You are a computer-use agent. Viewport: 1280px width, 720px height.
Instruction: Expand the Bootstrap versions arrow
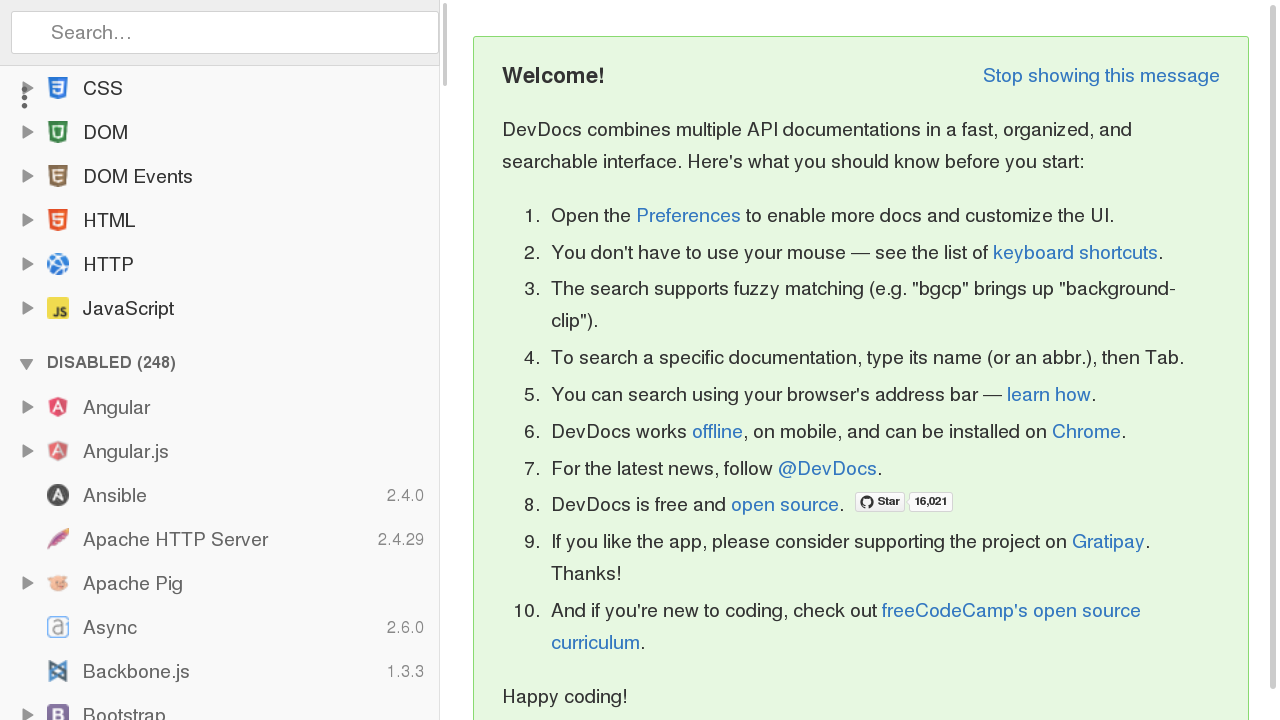pyautogui.click(x=28, y=713)
